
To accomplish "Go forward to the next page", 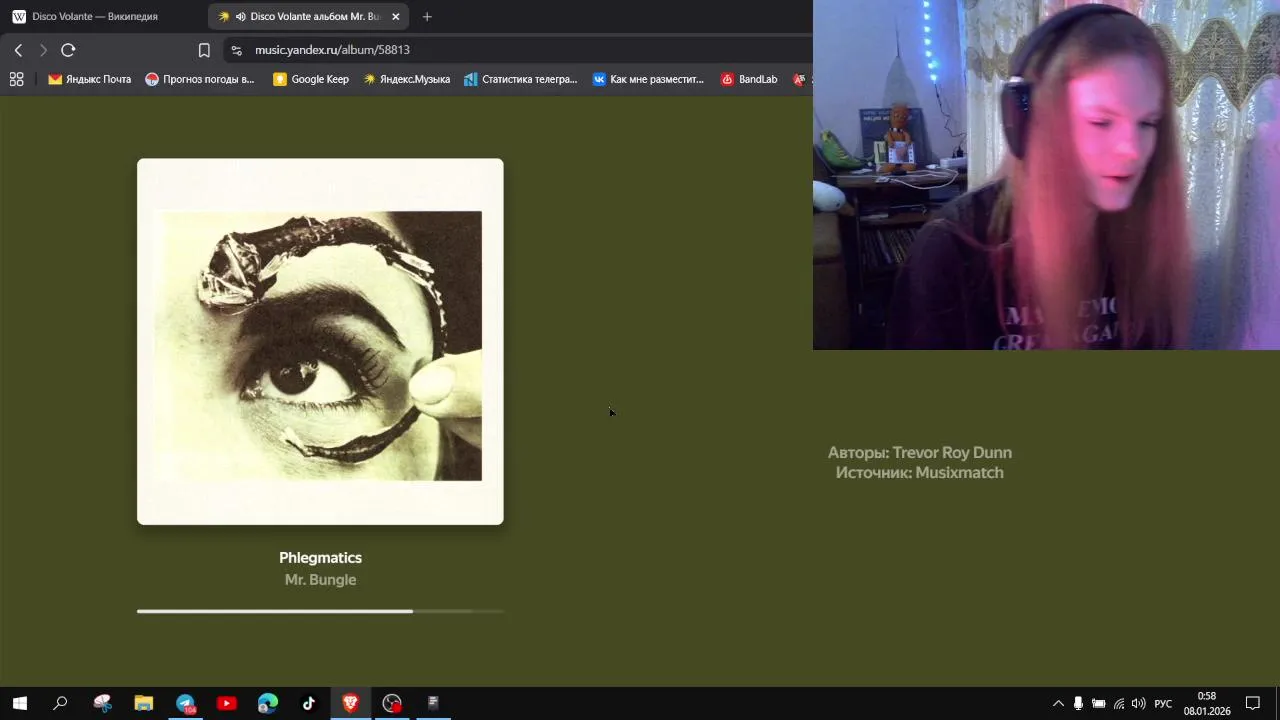I will (43, 50).
